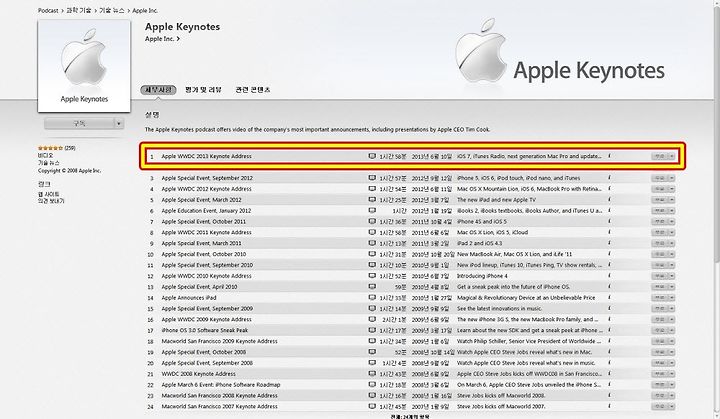Open info icon for Special Event October 2008
This screenshot has width=720, height=419.
pos(609,352)
